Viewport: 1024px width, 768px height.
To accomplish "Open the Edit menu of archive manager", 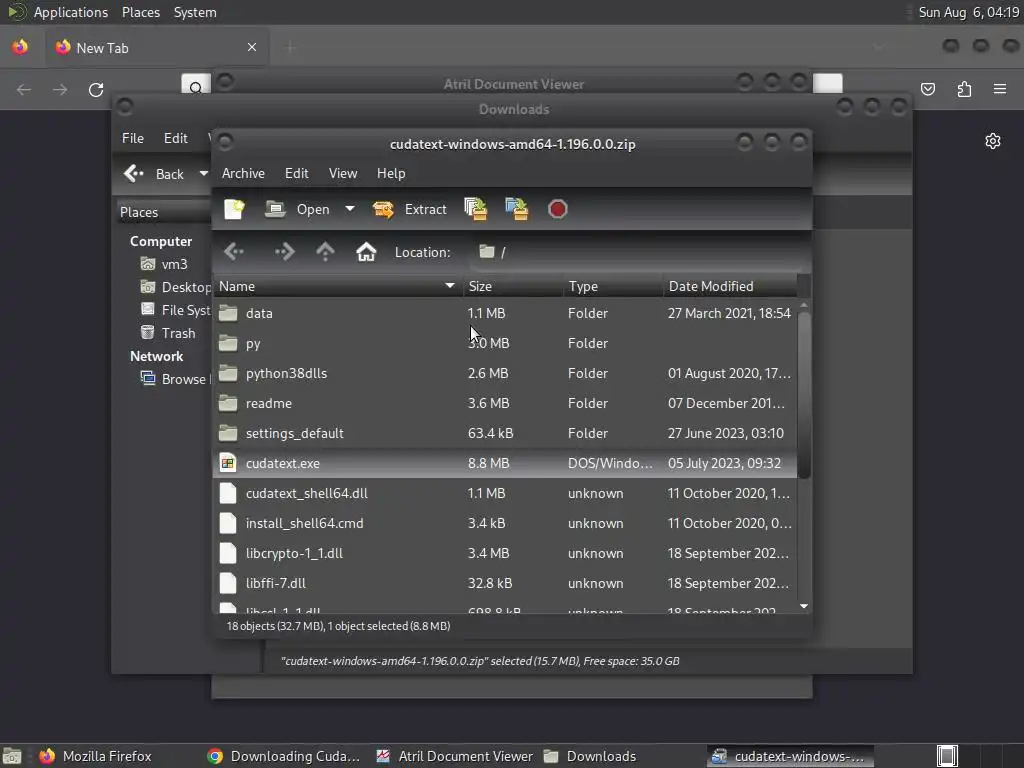I will [x=296, y=173].
